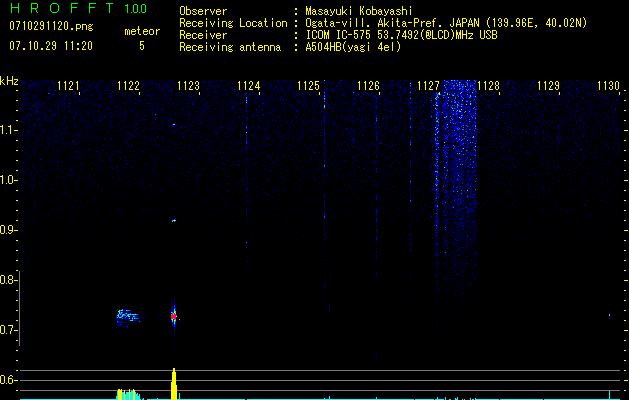
Task: Click the Receiving Location label
Action: [233, 23]
